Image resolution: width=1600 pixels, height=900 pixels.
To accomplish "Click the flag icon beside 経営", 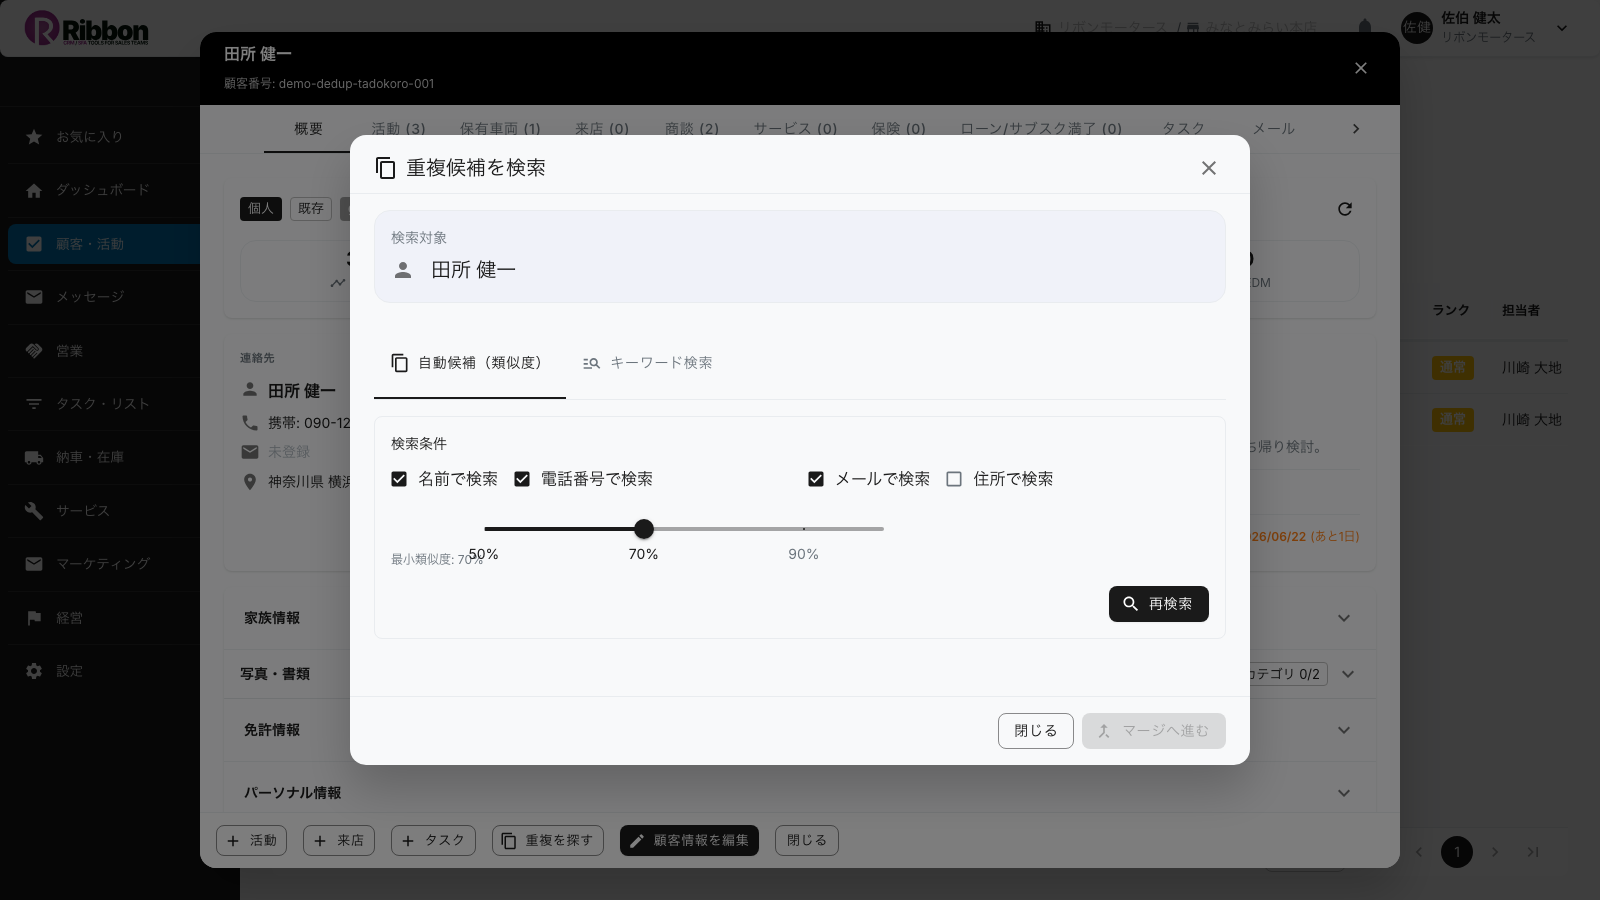I will pos(34,618).
